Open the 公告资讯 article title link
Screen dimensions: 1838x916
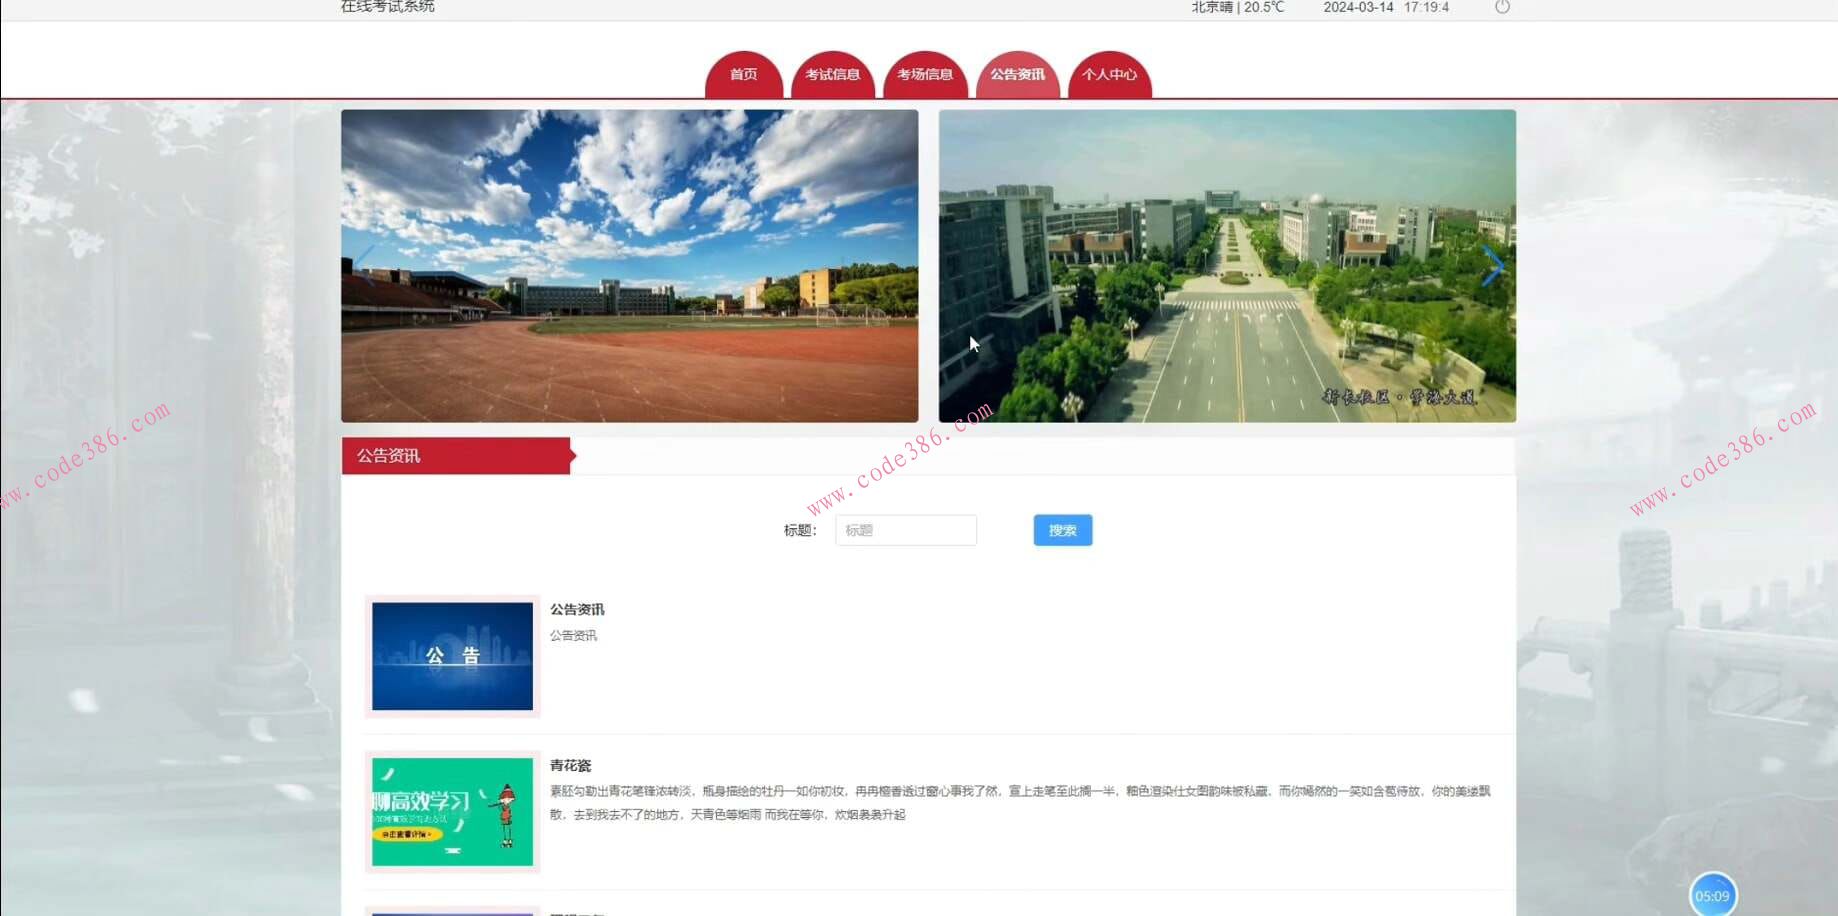[577, 609]
